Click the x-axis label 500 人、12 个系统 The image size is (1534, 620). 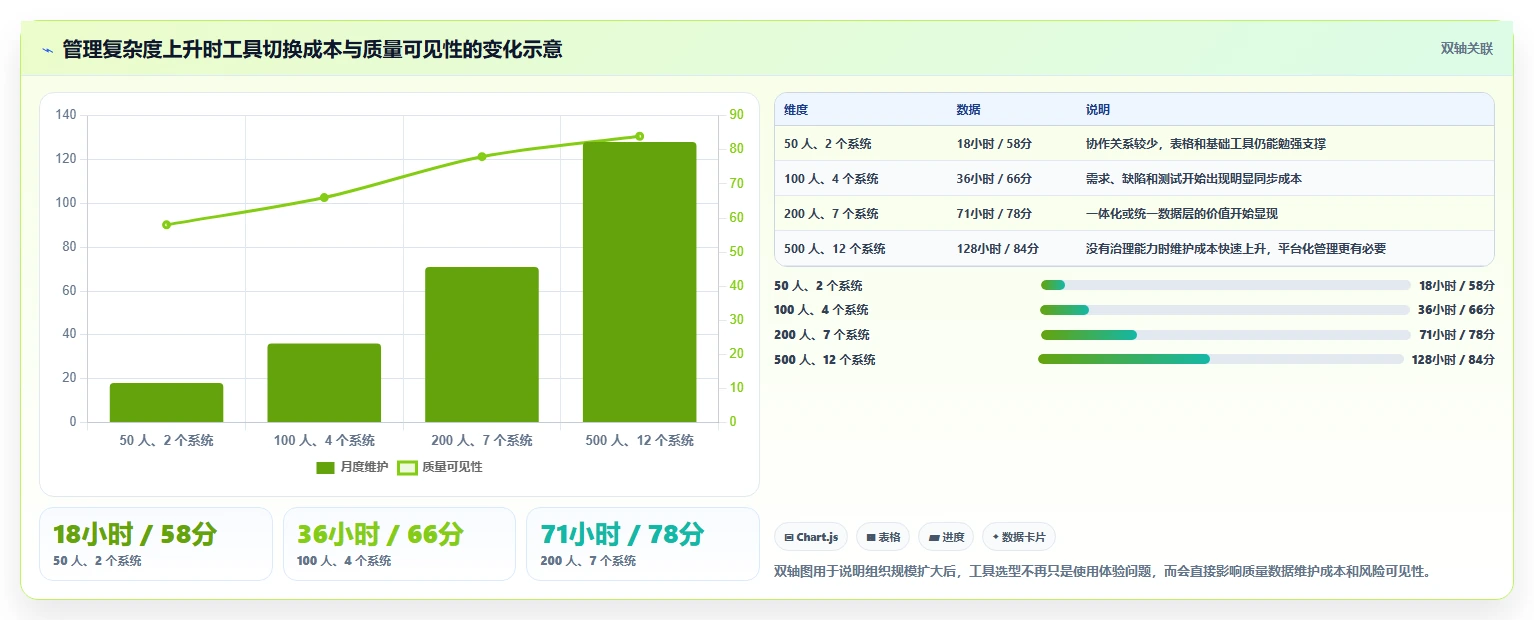tap(639, 441)
